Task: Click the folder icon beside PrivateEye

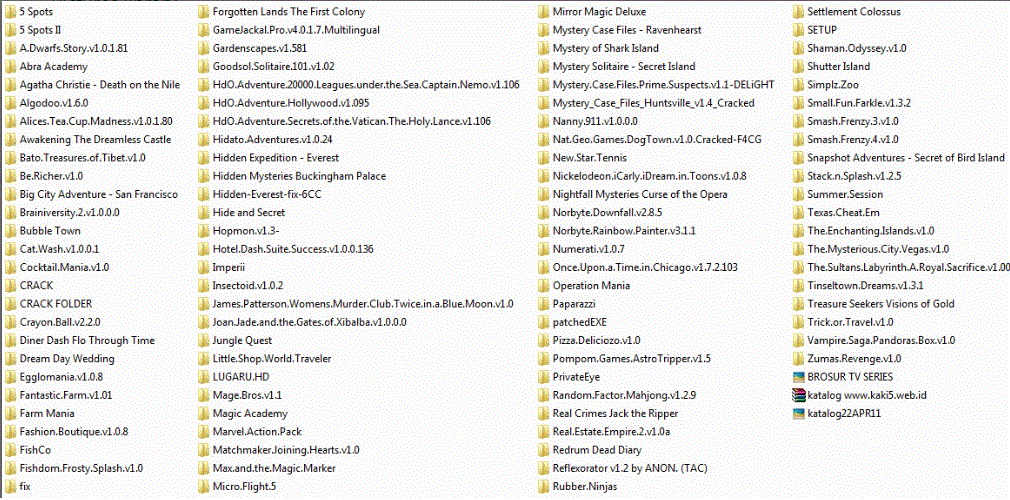Action: (x=543, y=377)
